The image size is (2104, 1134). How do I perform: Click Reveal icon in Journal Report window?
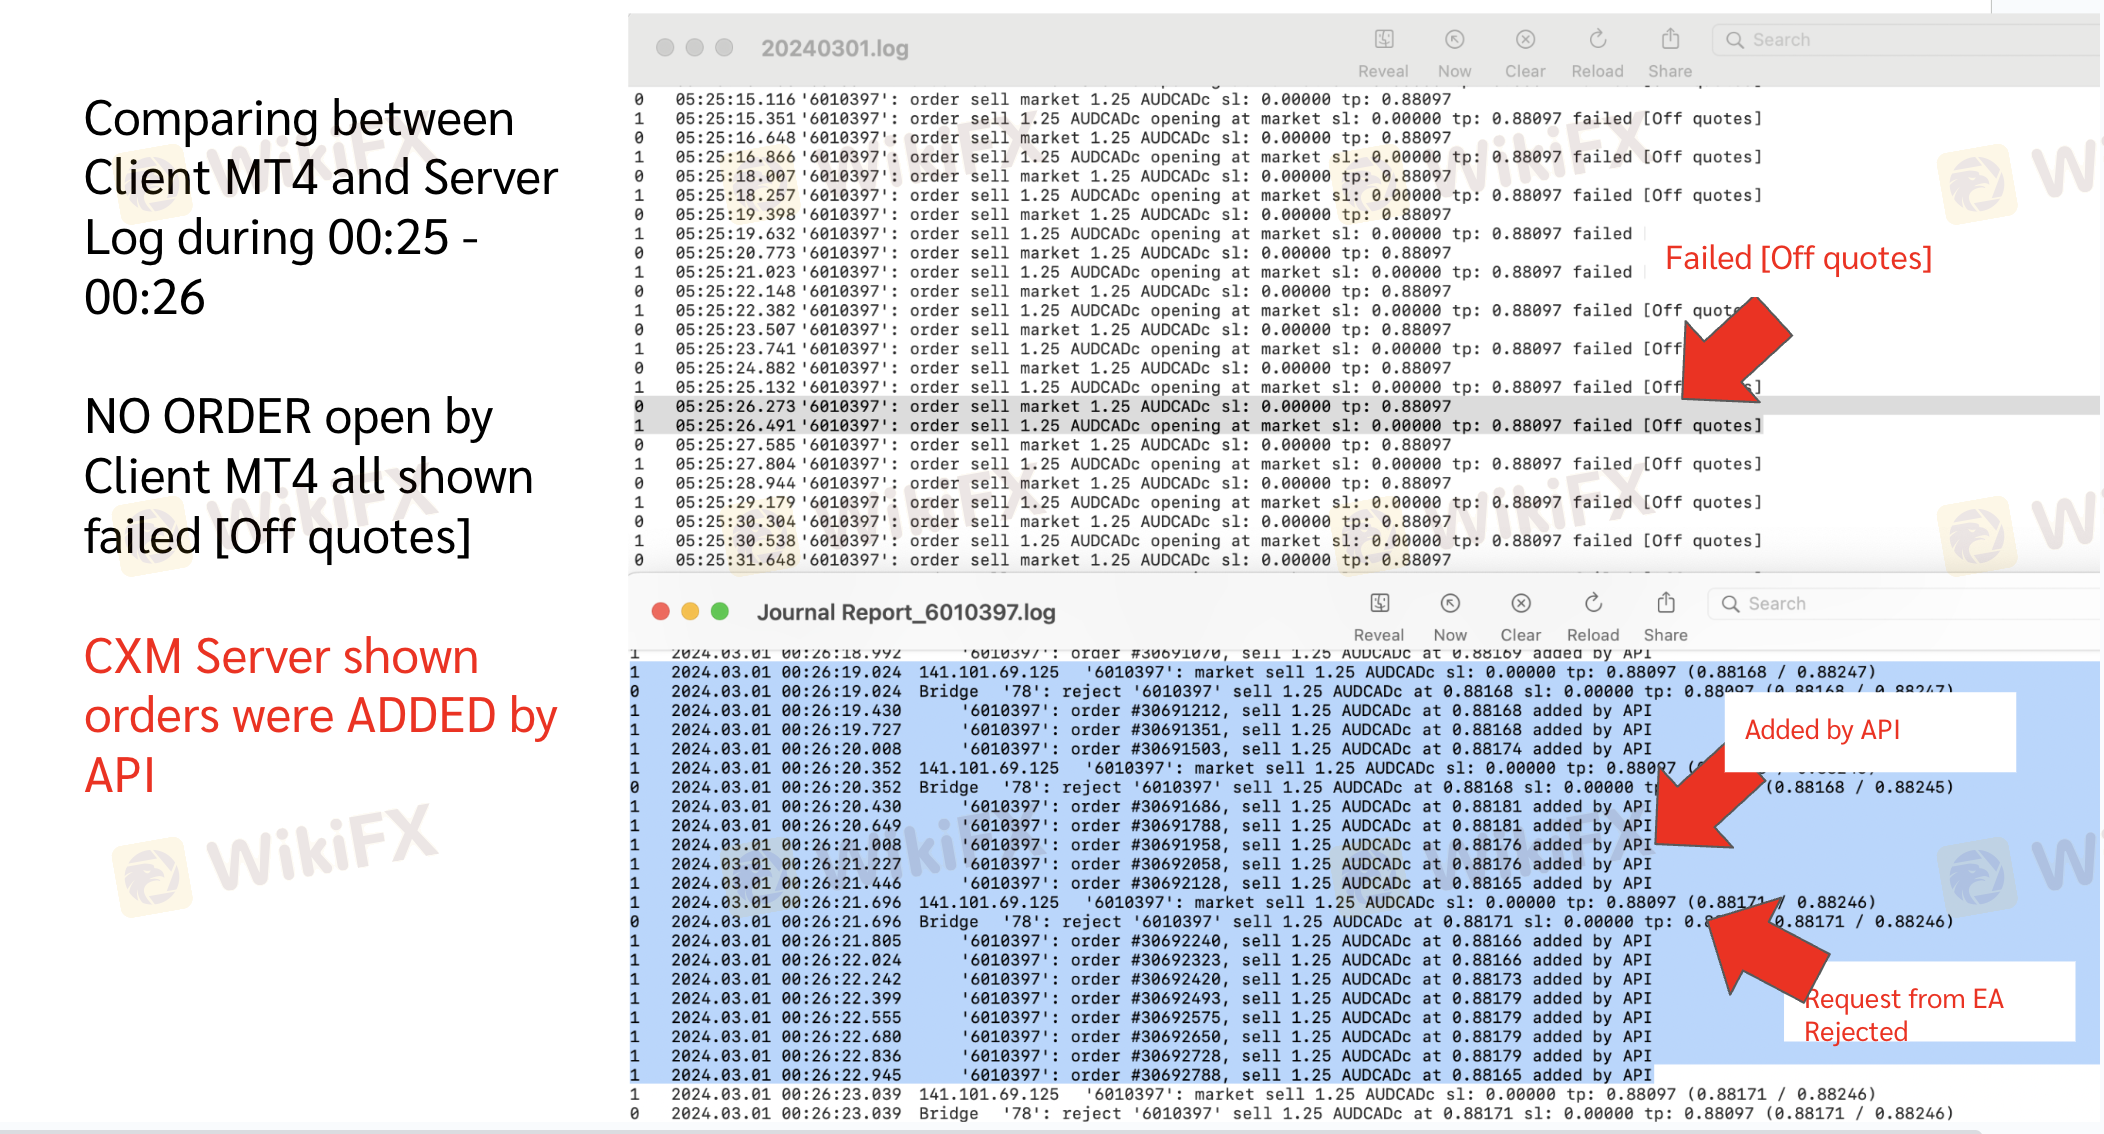click(x=1380, y=603)
